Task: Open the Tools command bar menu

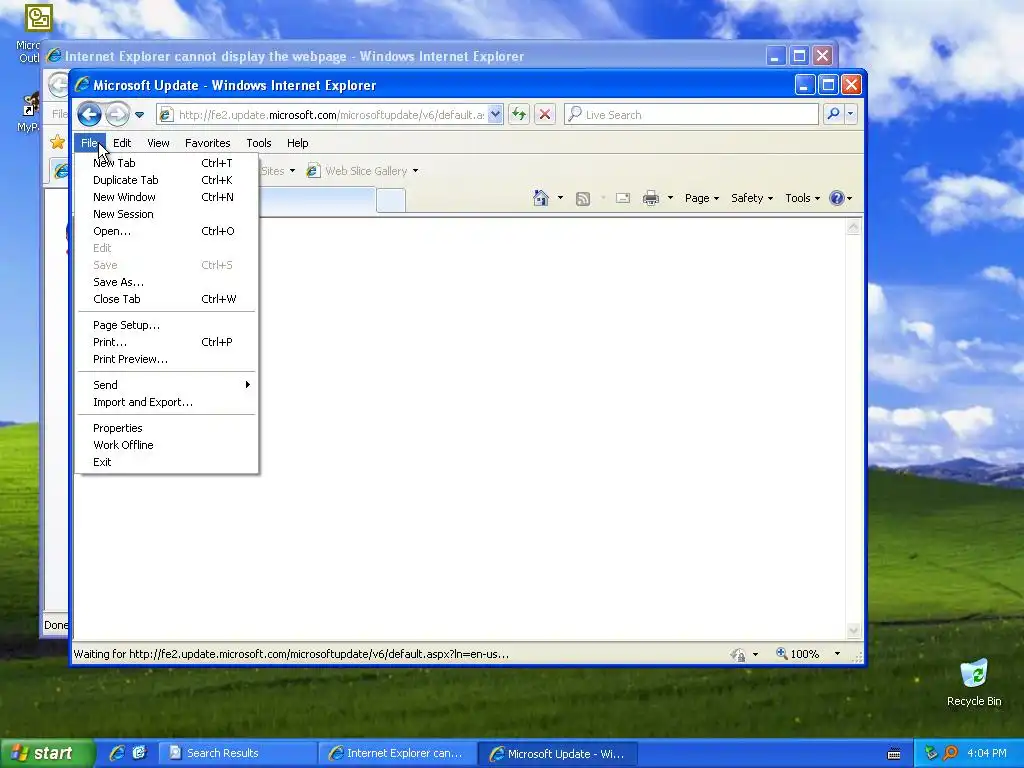Action: point(802,198)
